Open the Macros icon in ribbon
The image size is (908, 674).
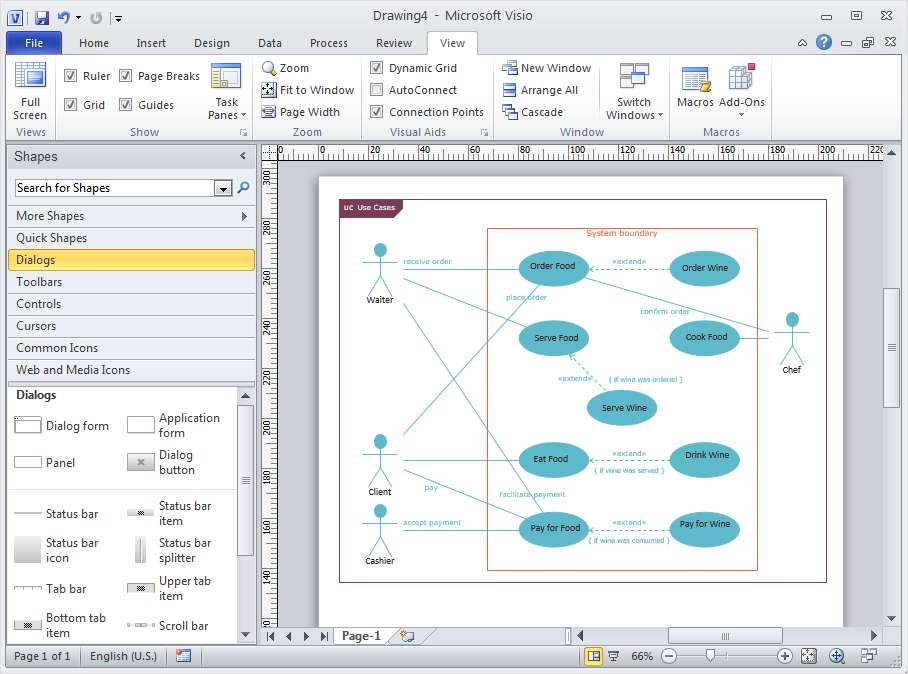click(695, 80)
